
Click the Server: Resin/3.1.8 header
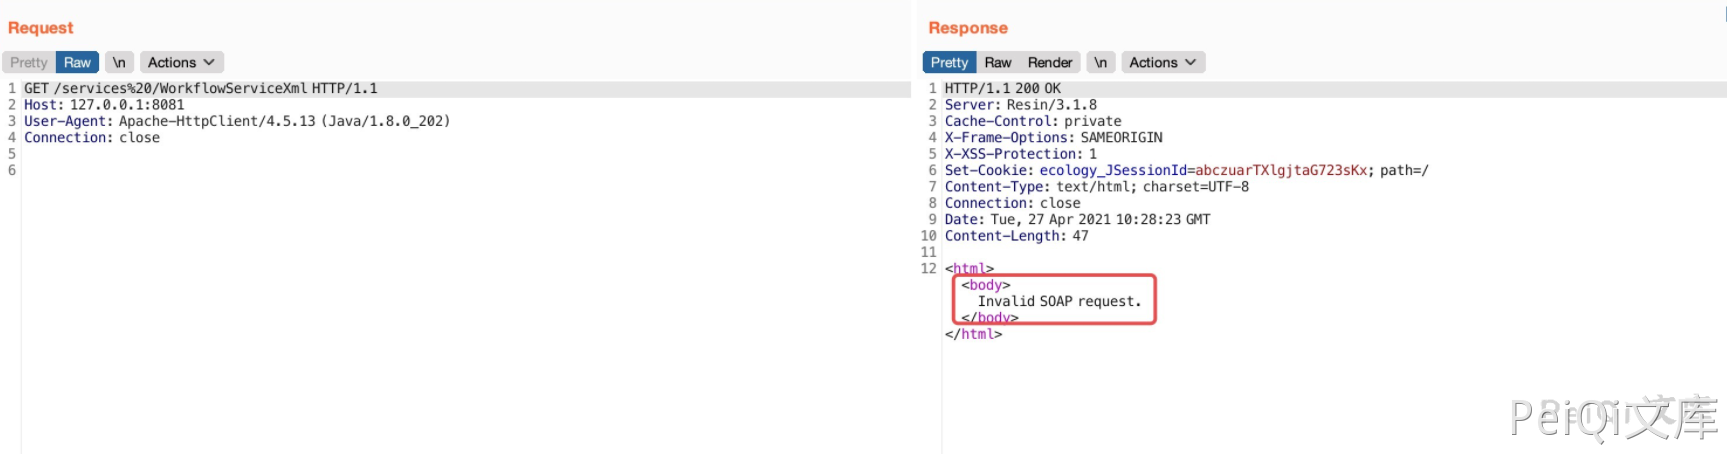pos(1020,104)
